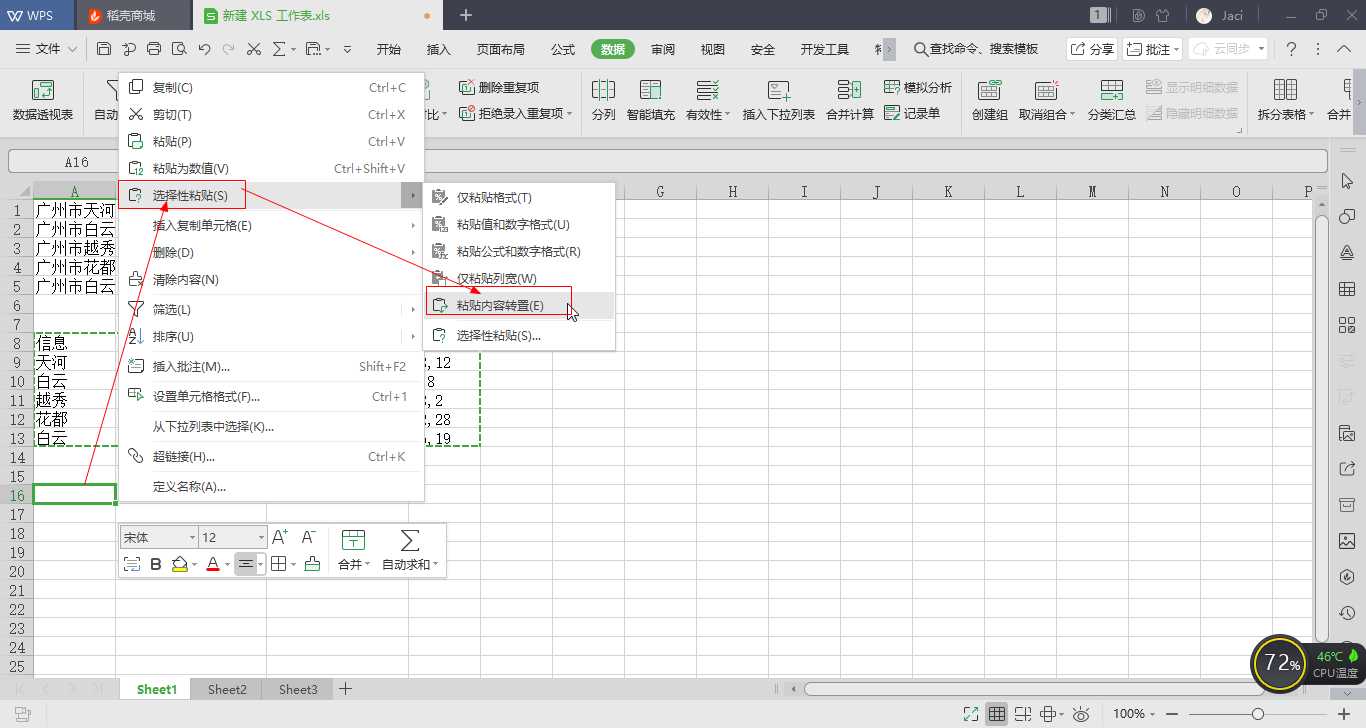Switch to the 公式 ribbon tab
The image size is (1366, 728).
(563, 49)
